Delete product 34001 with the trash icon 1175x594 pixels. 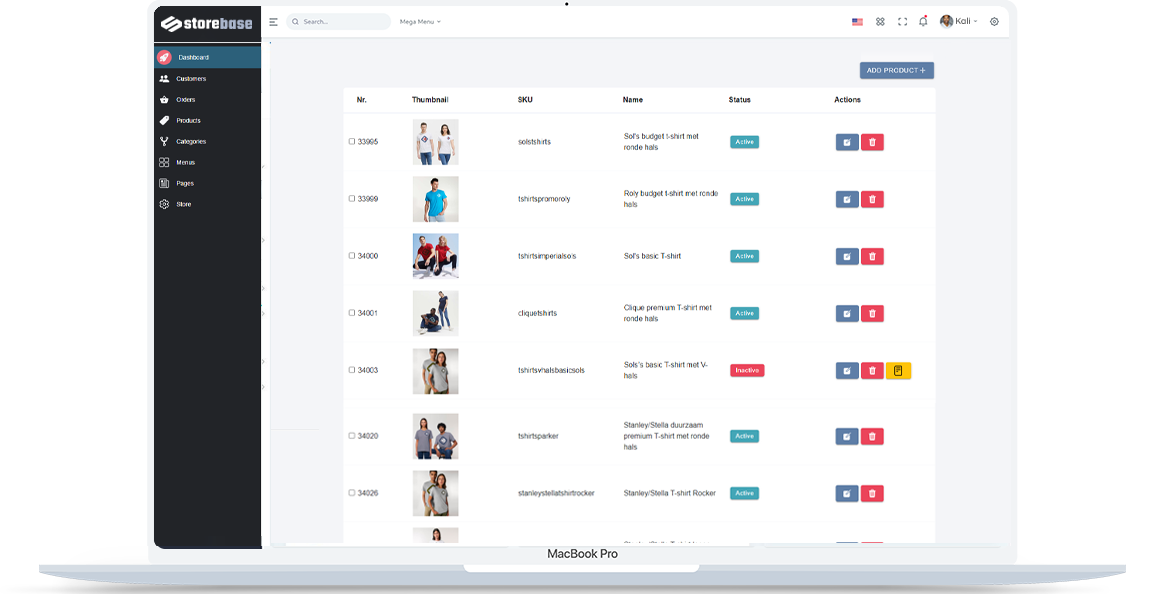coord(872,313)
